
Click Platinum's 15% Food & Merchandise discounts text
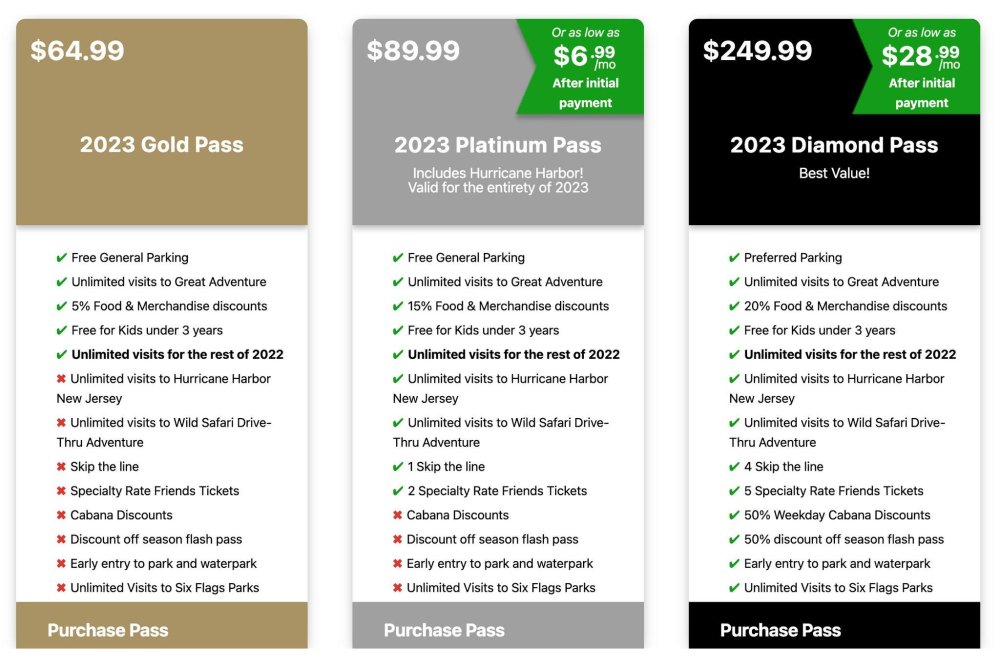pos(508,306)
